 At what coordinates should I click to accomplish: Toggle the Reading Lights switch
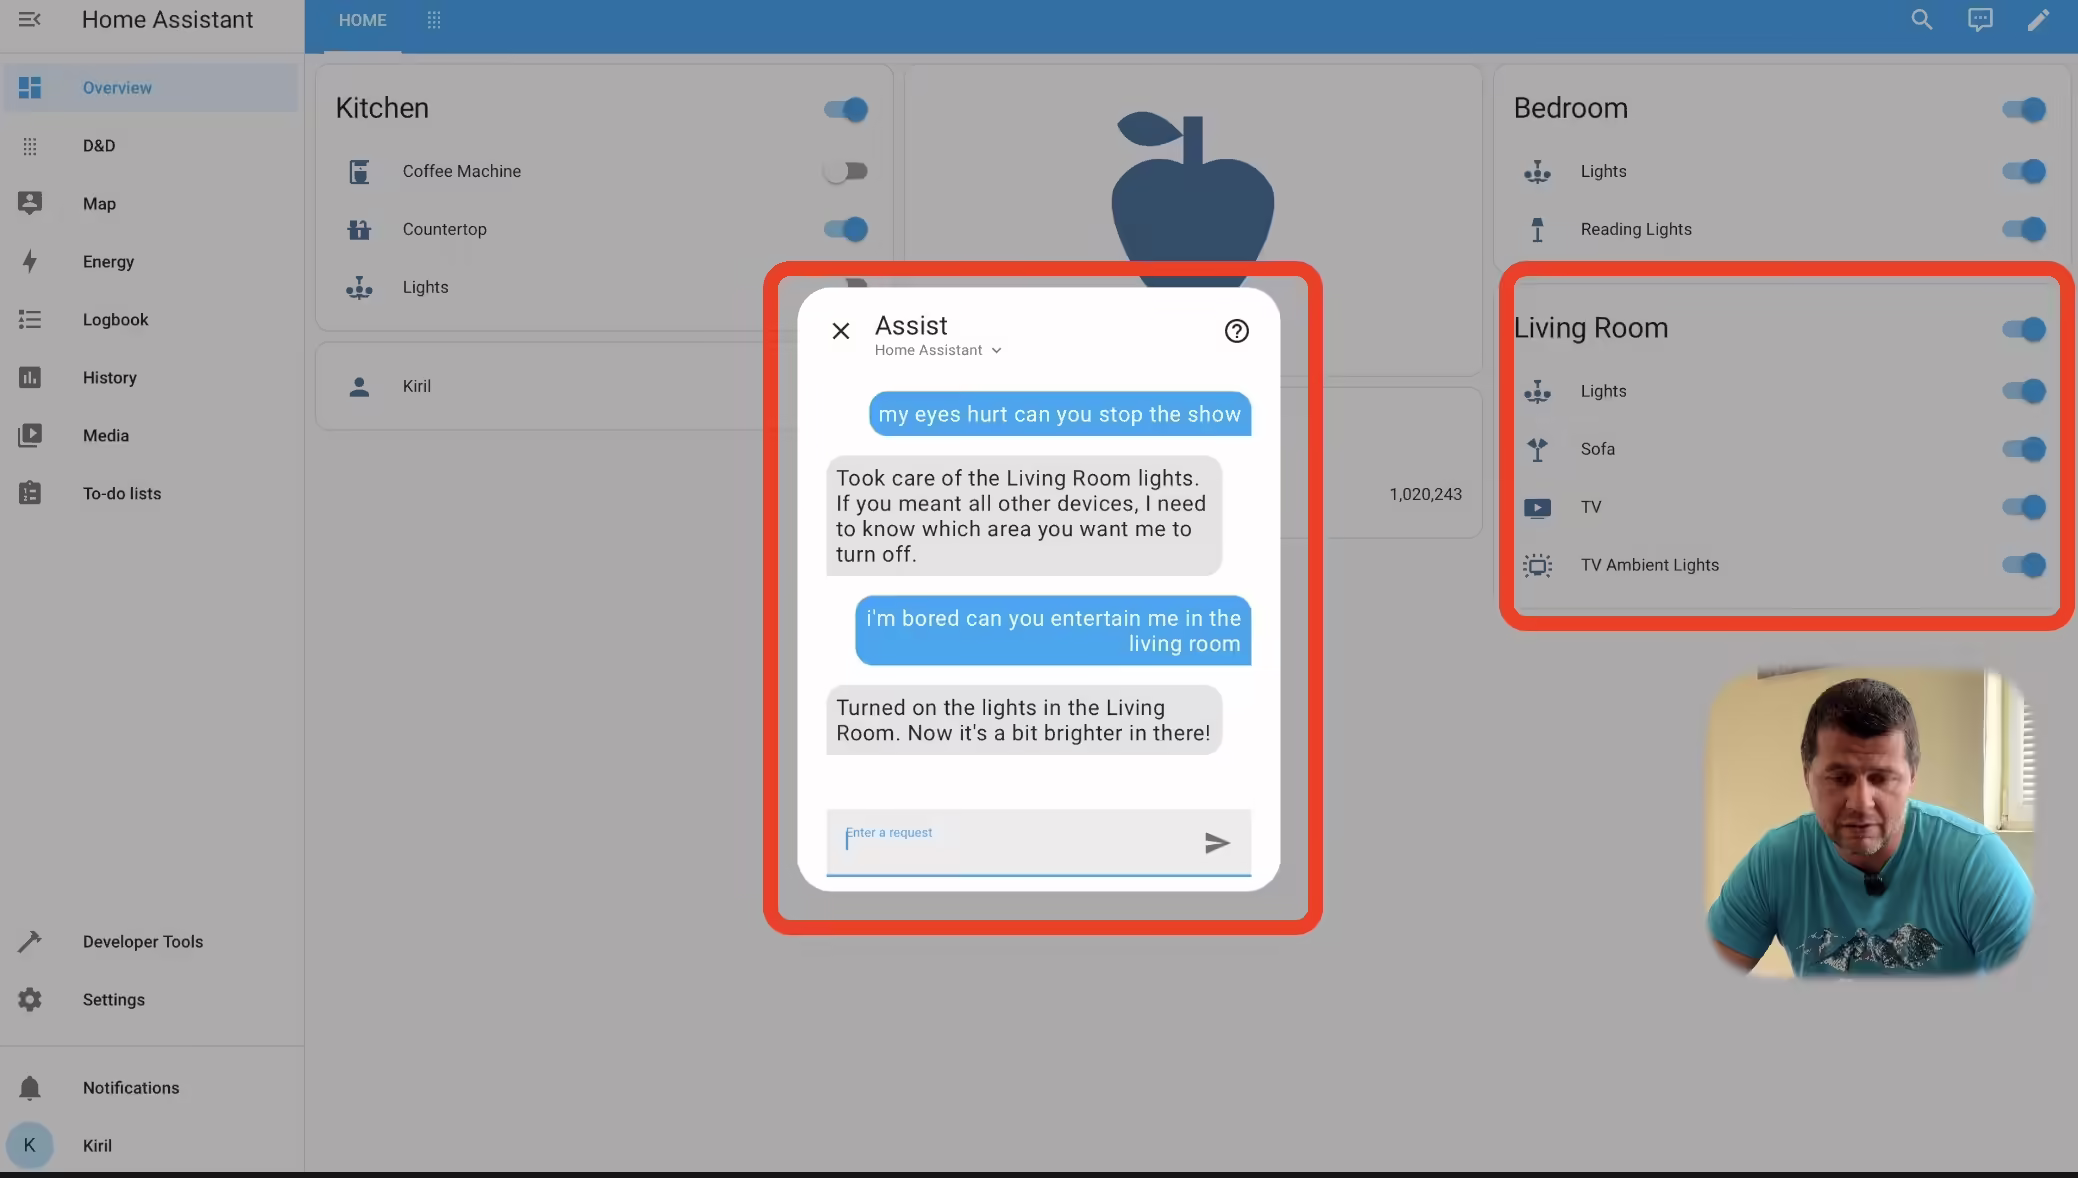[2024, 230]
